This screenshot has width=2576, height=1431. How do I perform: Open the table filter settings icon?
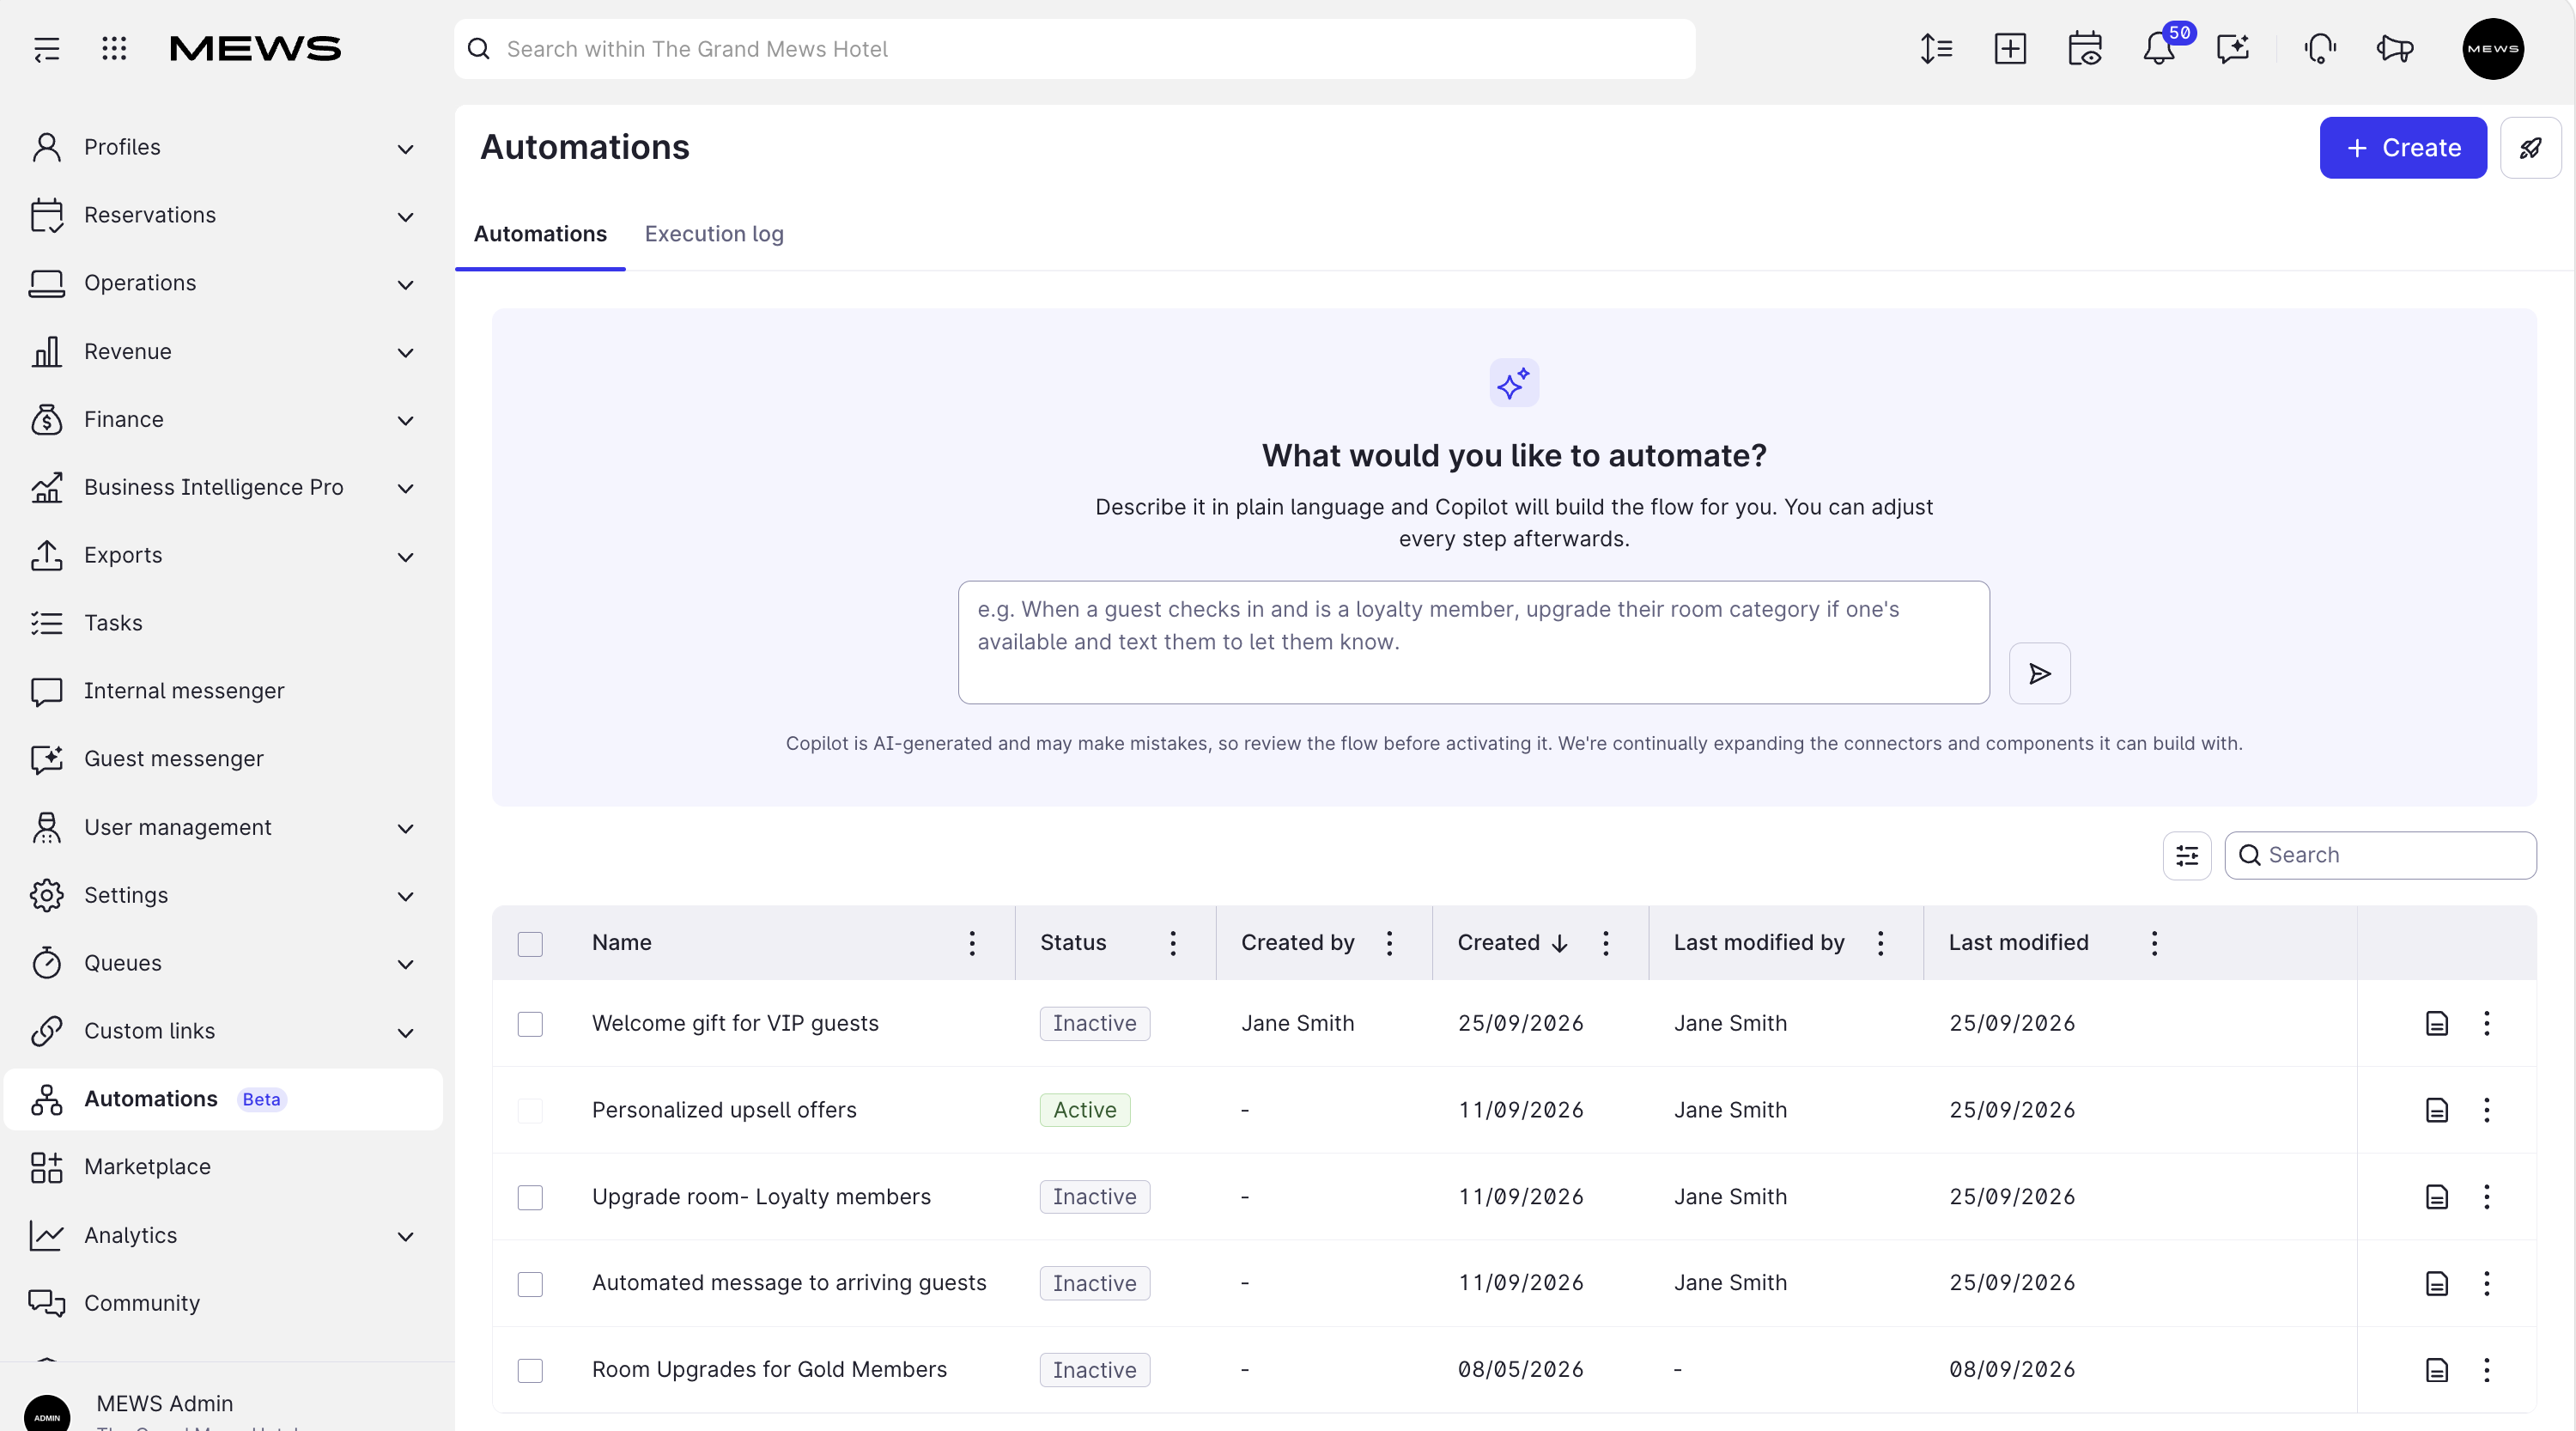2187,856
